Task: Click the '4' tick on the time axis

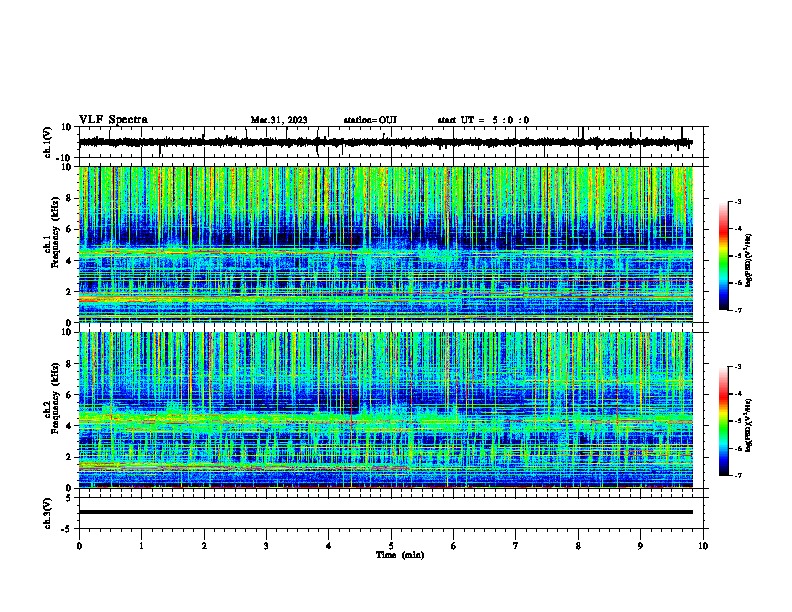Action: [329, 546]
